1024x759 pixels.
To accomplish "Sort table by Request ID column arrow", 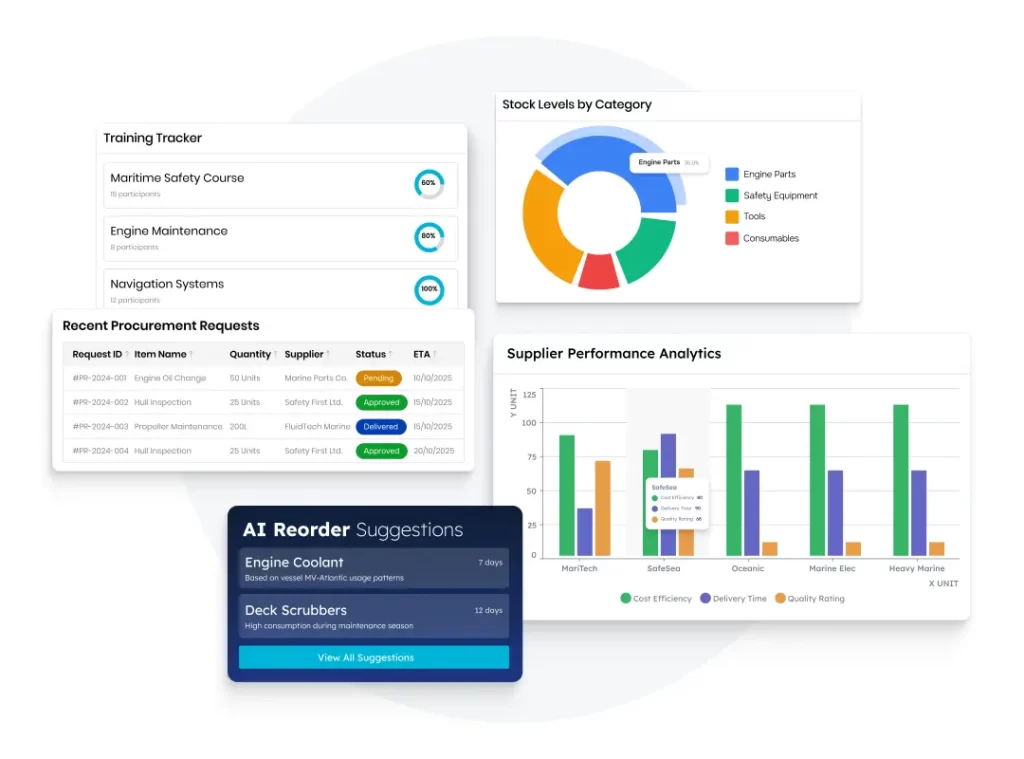I will (x=127, y=354).
